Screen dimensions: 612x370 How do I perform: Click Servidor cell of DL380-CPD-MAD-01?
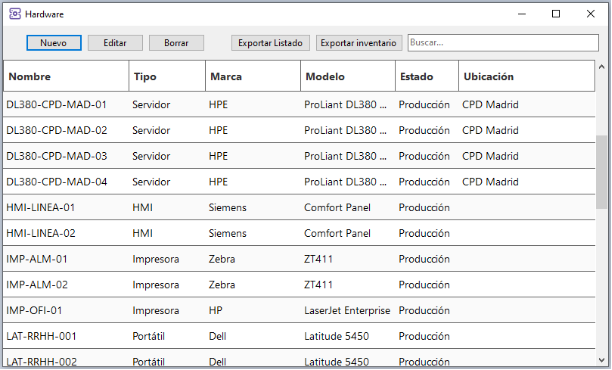tap(151, 105)
